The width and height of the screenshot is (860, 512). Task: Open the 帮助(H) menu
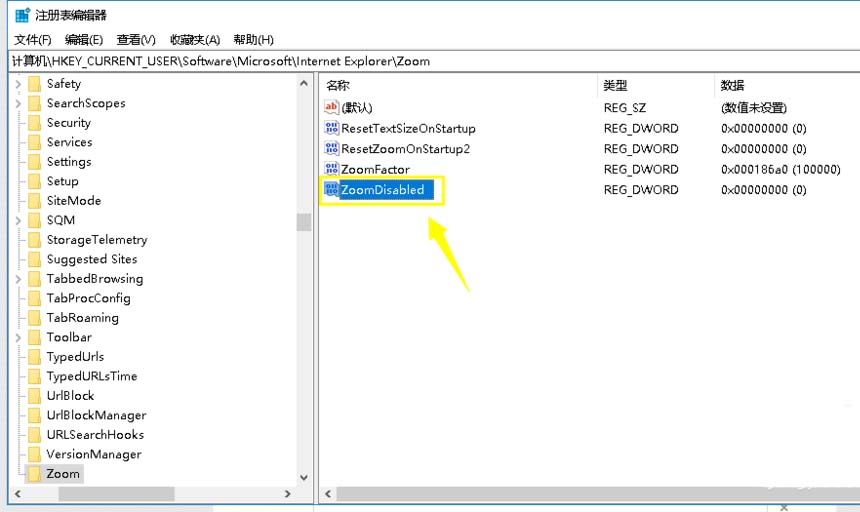[x=253, y=39]
